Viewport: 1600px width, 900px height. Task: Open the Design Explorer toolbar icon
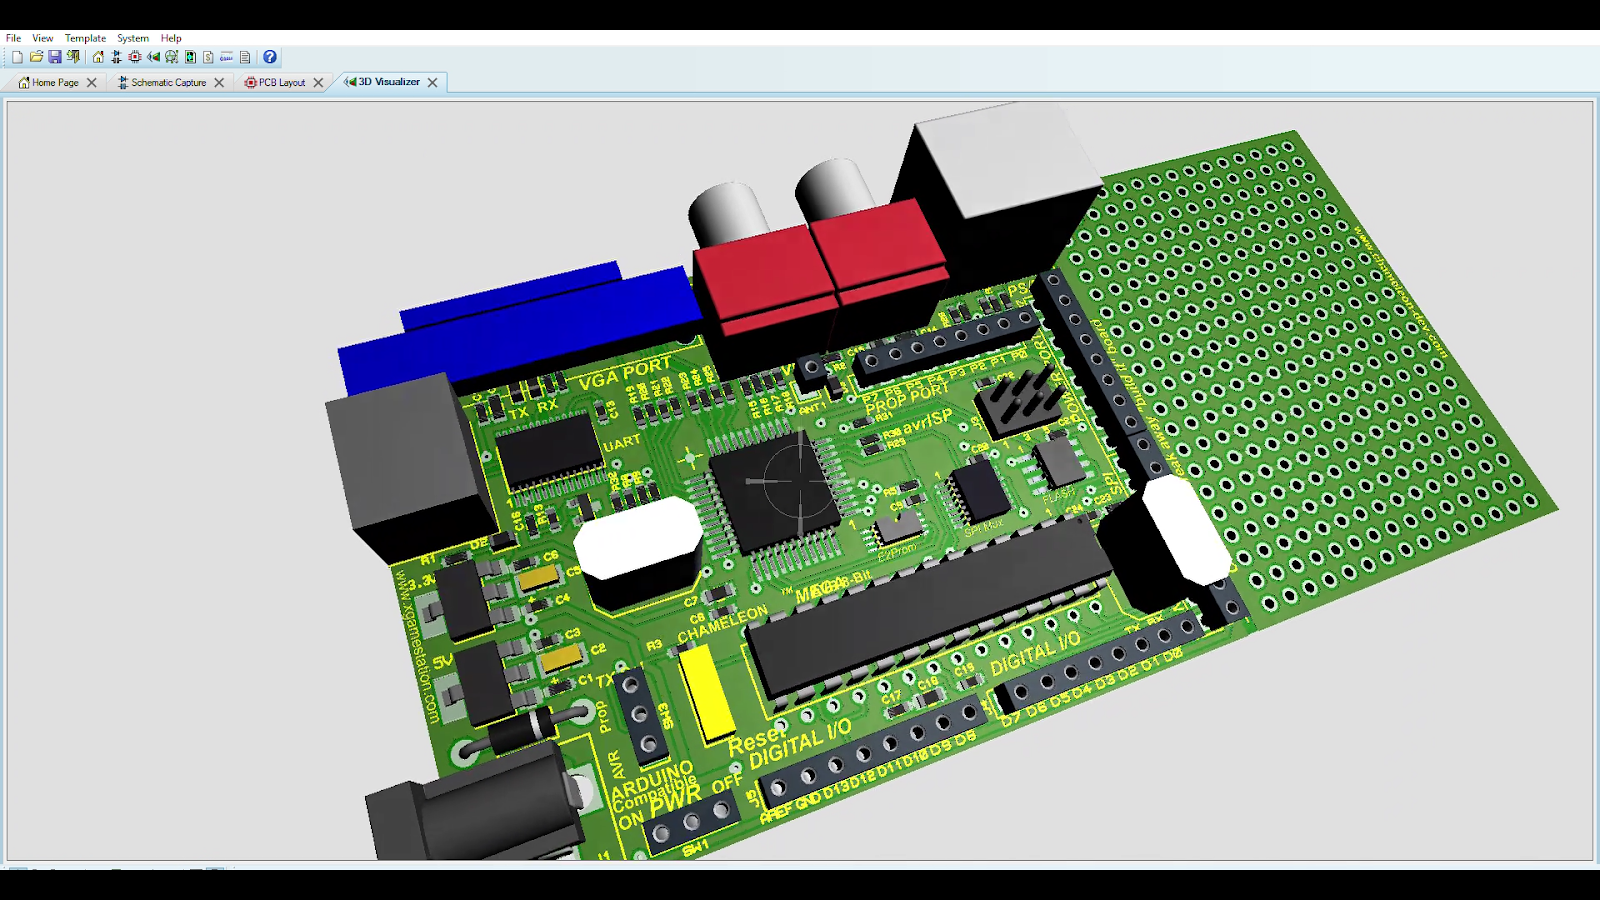[x=190, y=57]
